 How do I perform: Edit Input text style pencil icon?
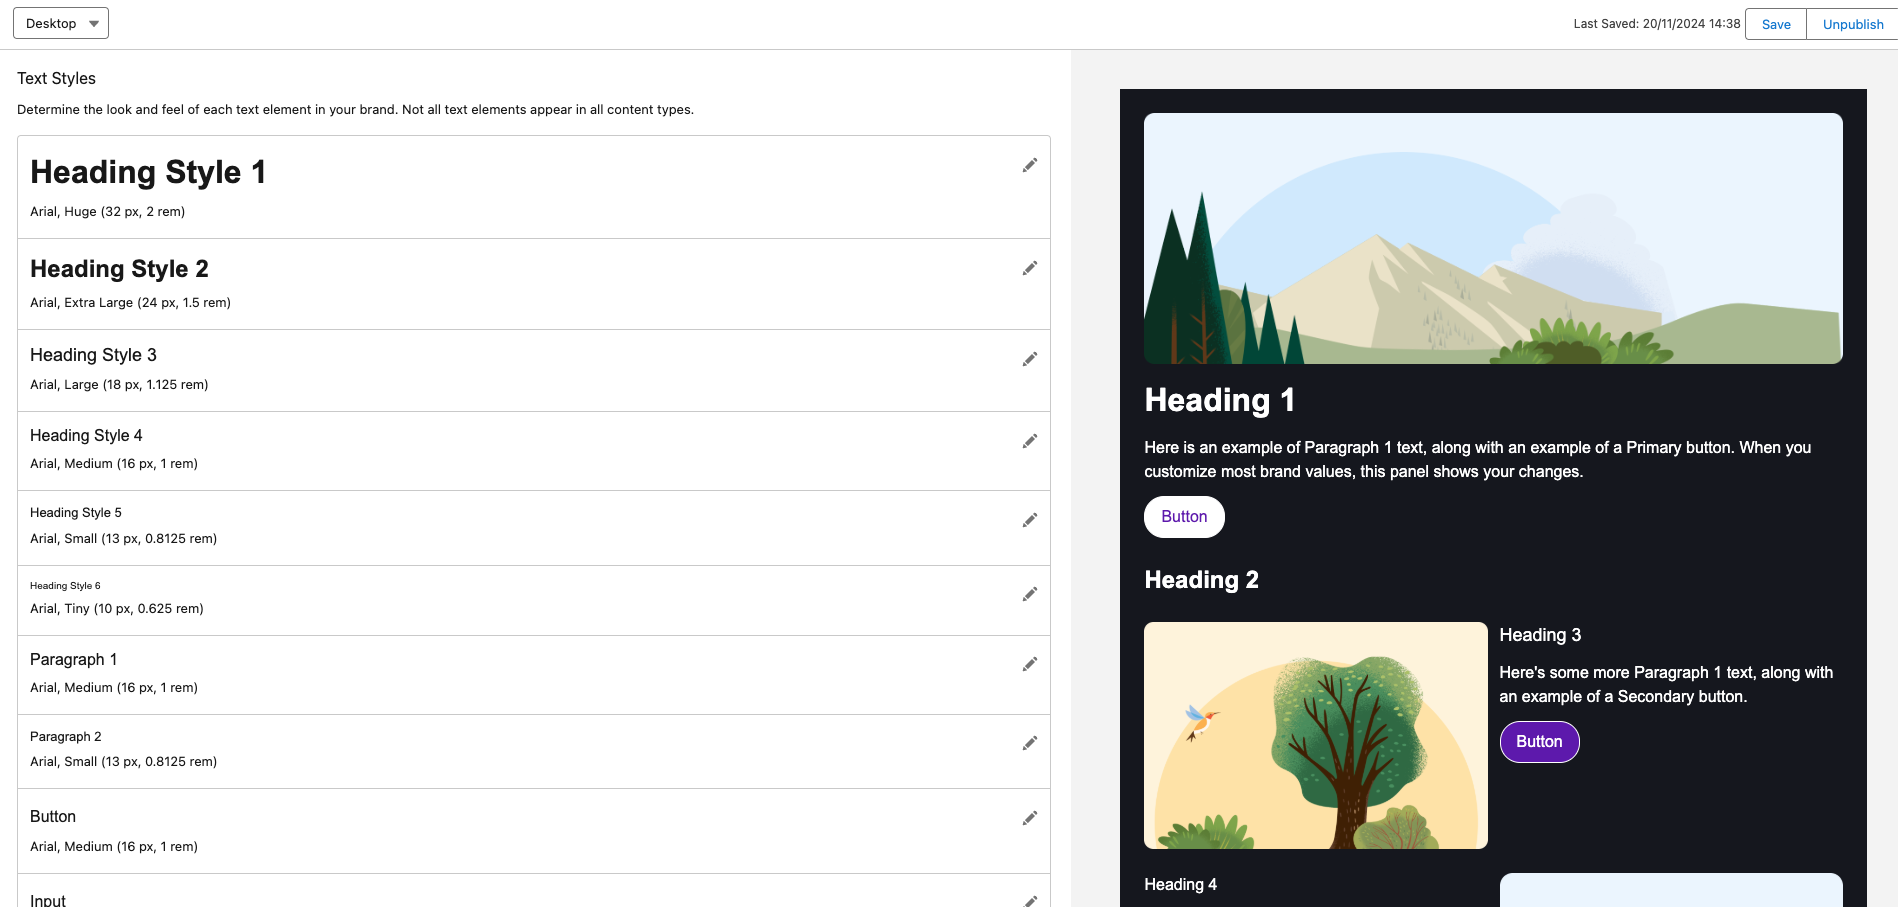coord(1029,900)
